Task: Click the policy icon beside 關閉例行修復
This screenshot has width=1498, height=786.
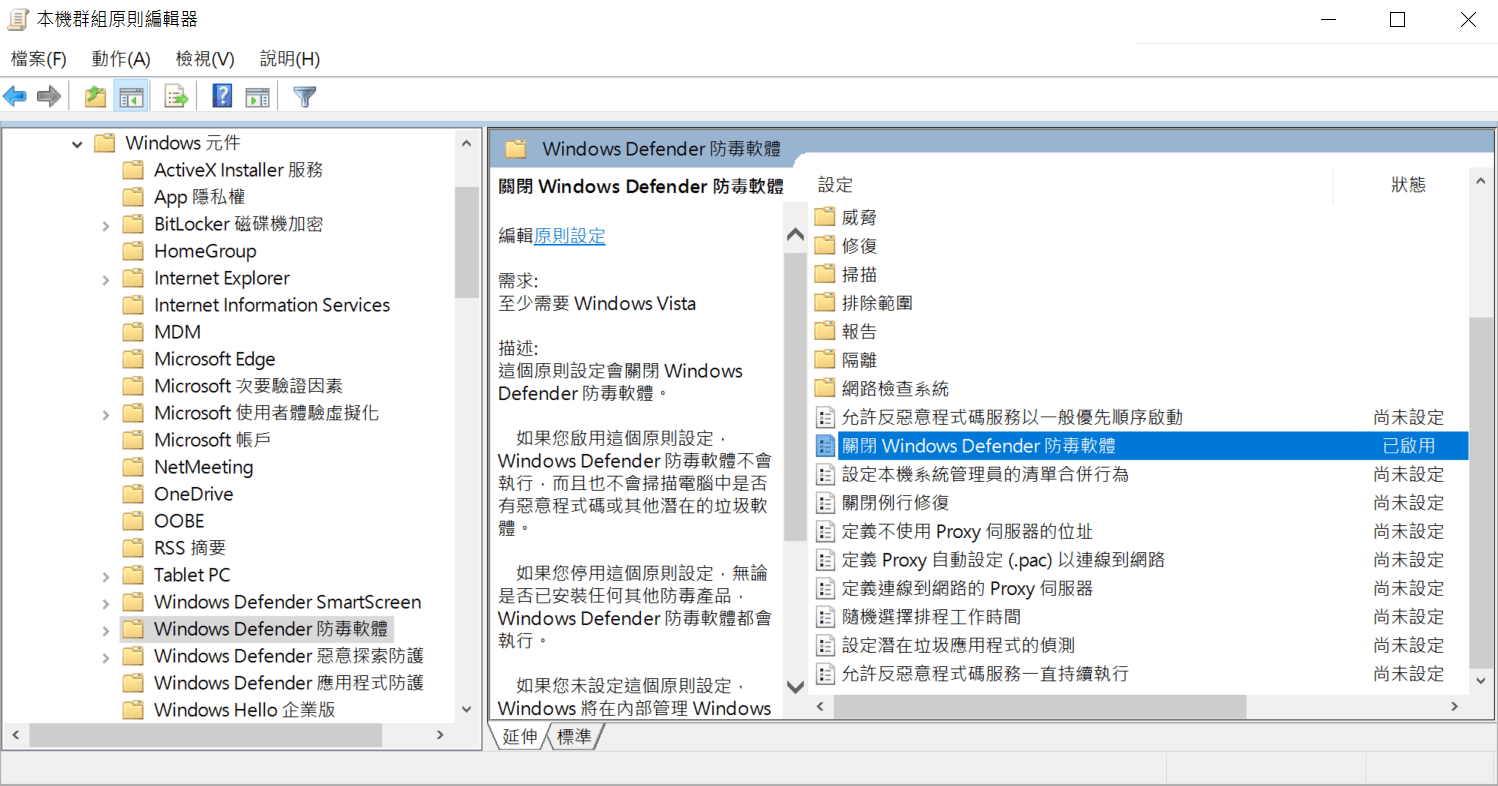Action: tap(825, 502)
